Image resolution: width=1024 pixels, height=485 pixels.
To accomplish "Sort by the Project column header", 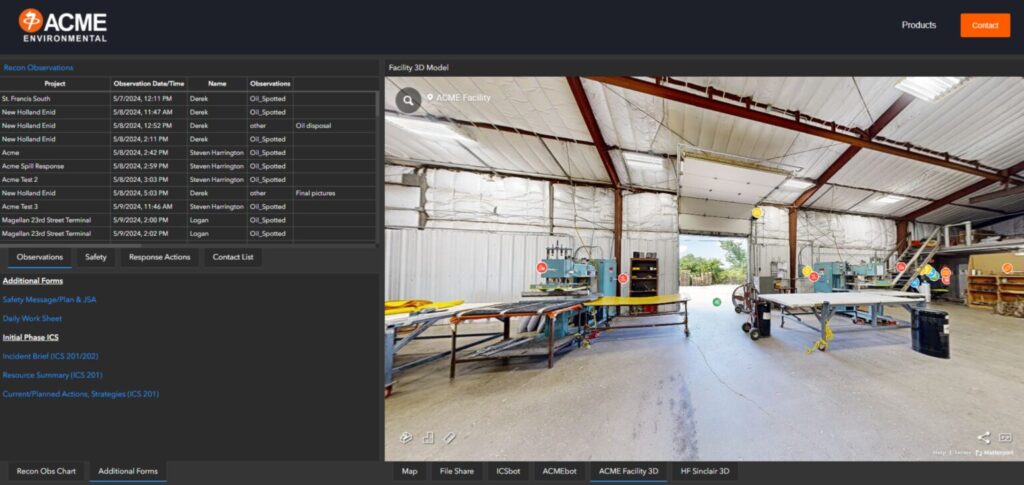I will click(x=55, y=84).
